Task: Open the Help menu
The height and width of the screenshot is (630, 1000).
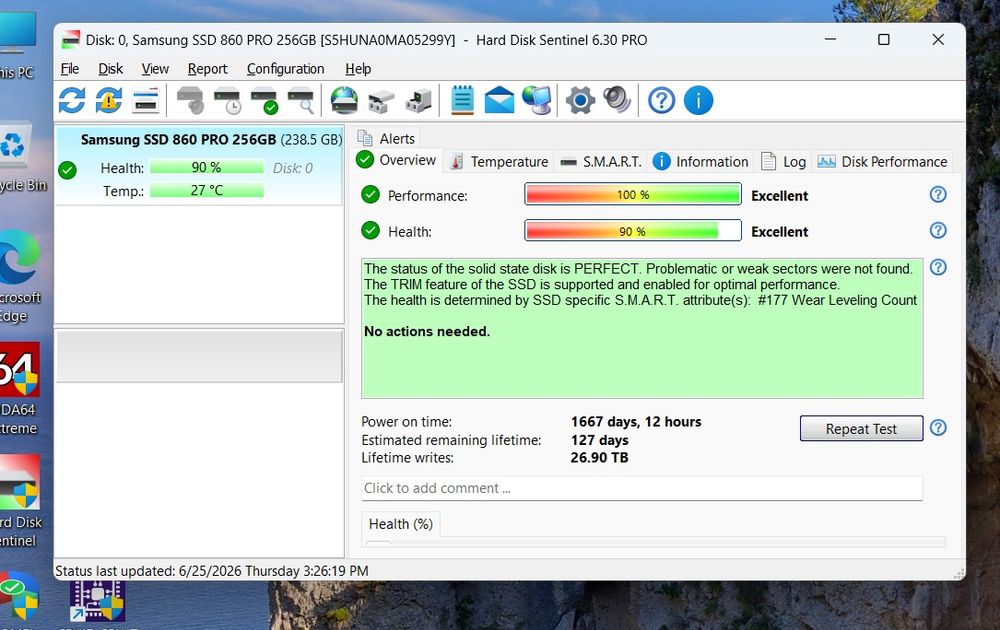Action: (358, 69)
